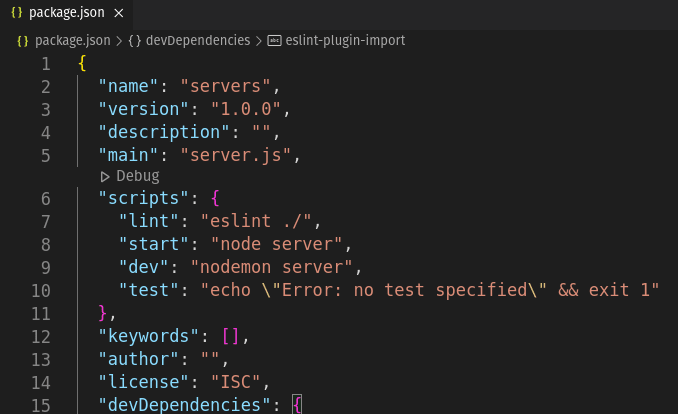Click the "nodemon server" value
Screen dimensions: 678x414
coord(272,267)
